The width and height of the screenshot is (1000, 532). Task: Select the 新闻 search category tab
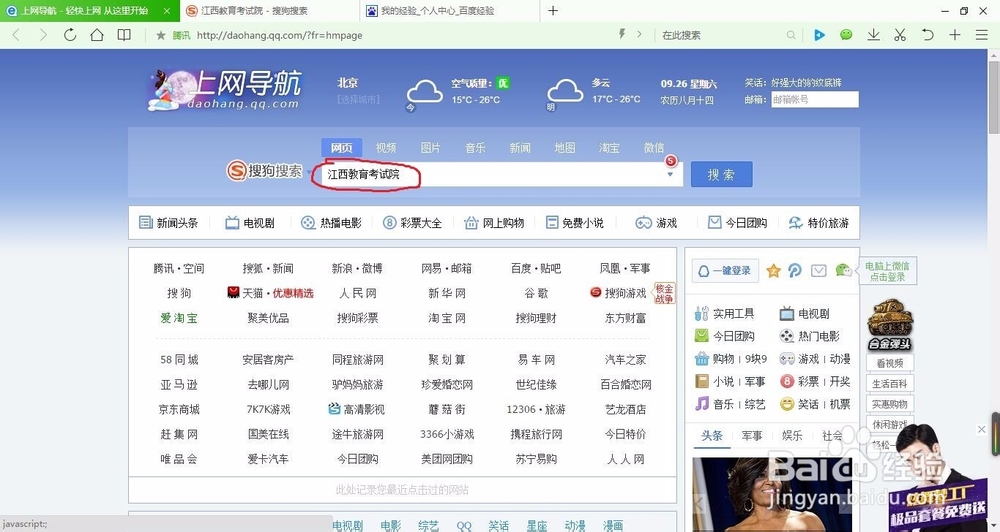pos(520,148)
